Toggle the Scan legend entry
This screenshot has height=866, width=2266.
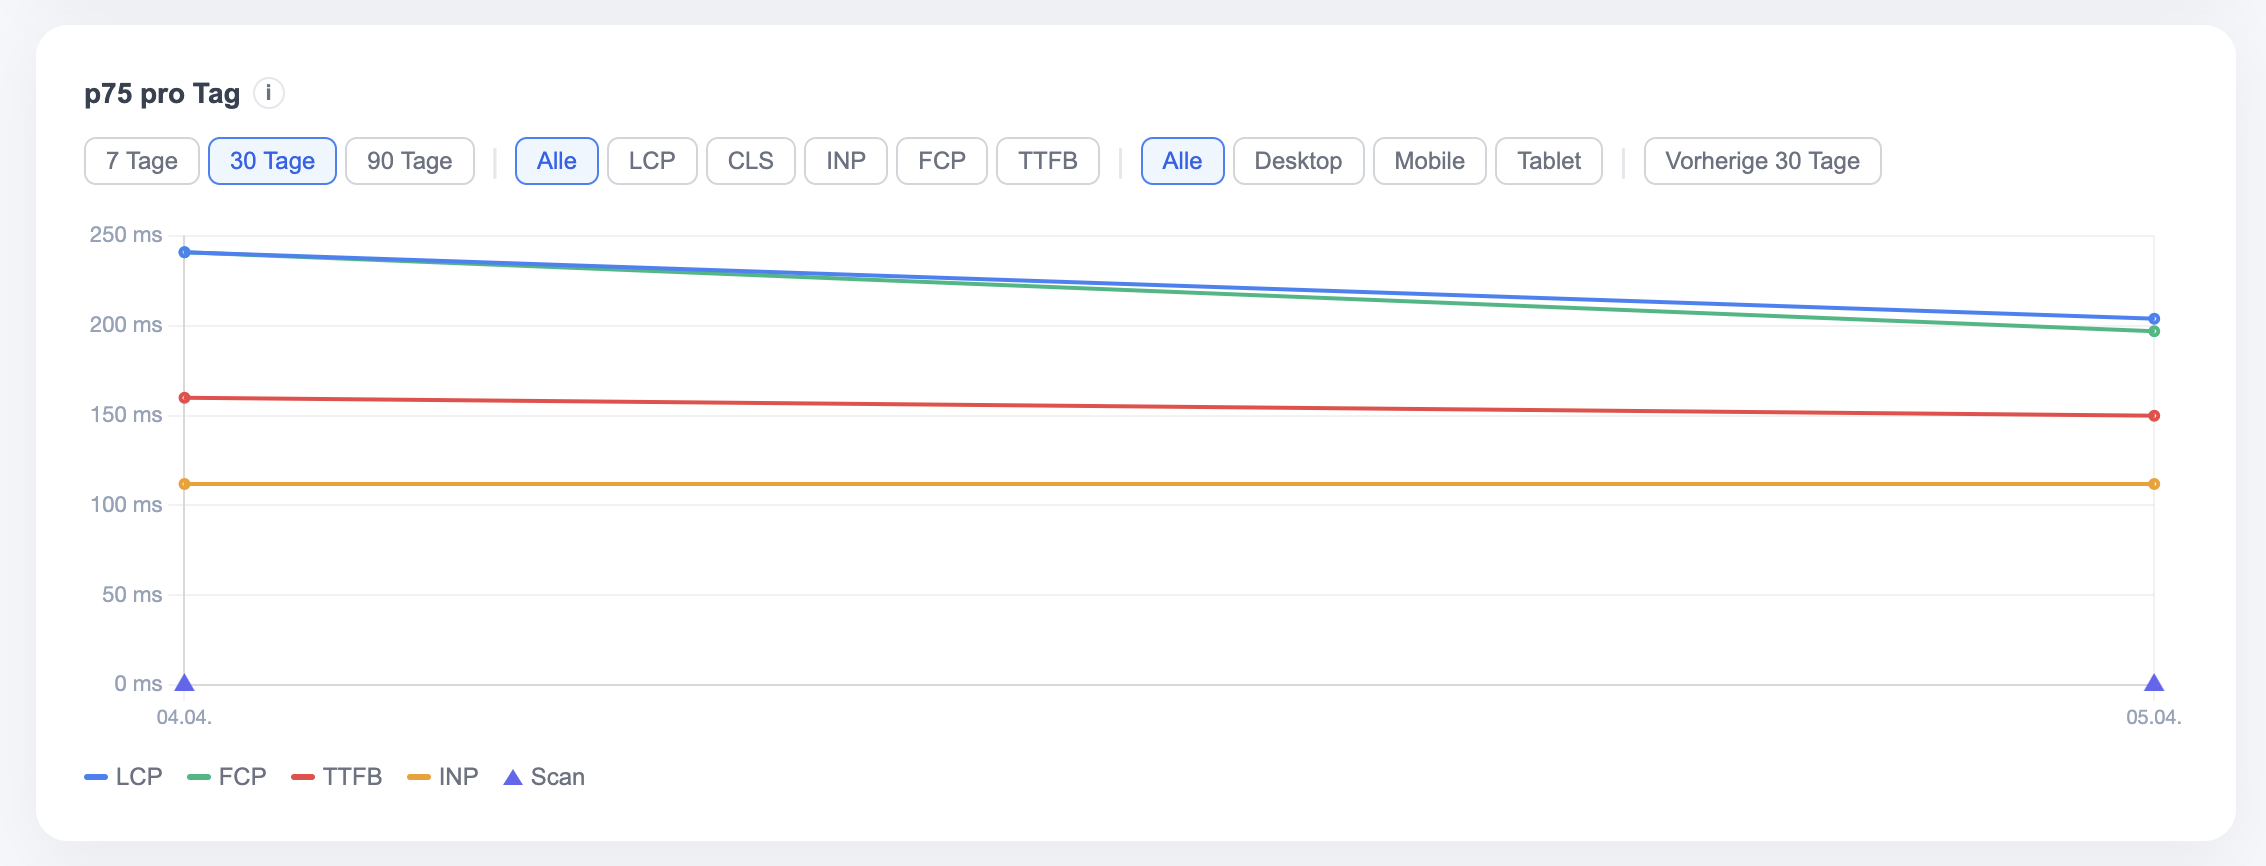(x=544, y=777)
